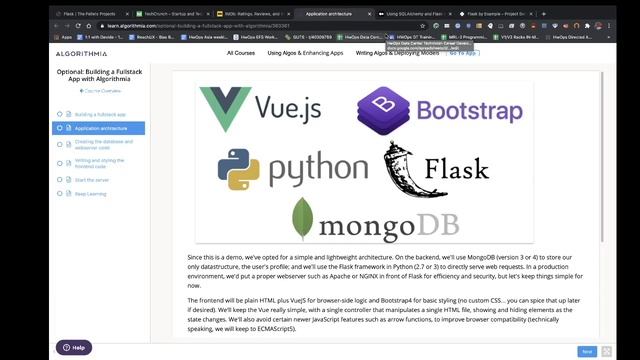Open All Courses menu item
Screen dimensions: 640x360
241,53
